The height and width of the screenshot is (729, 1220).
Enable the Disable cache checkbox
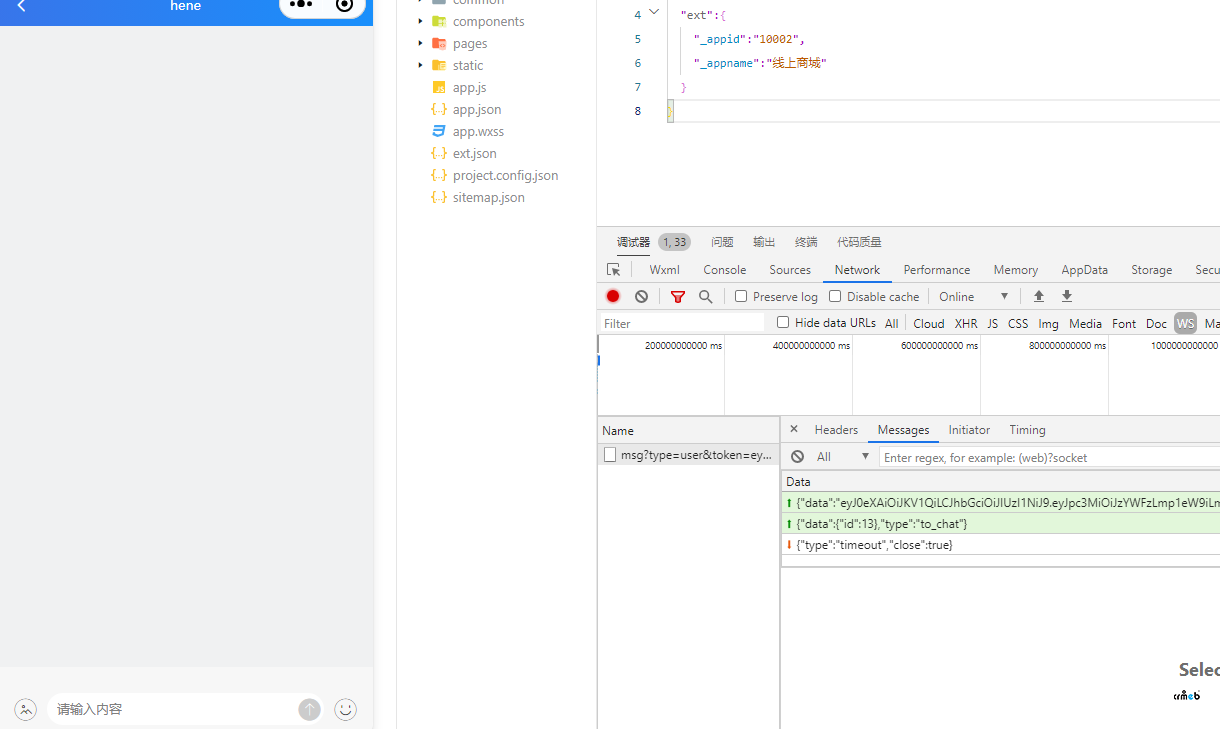point(835,296)
